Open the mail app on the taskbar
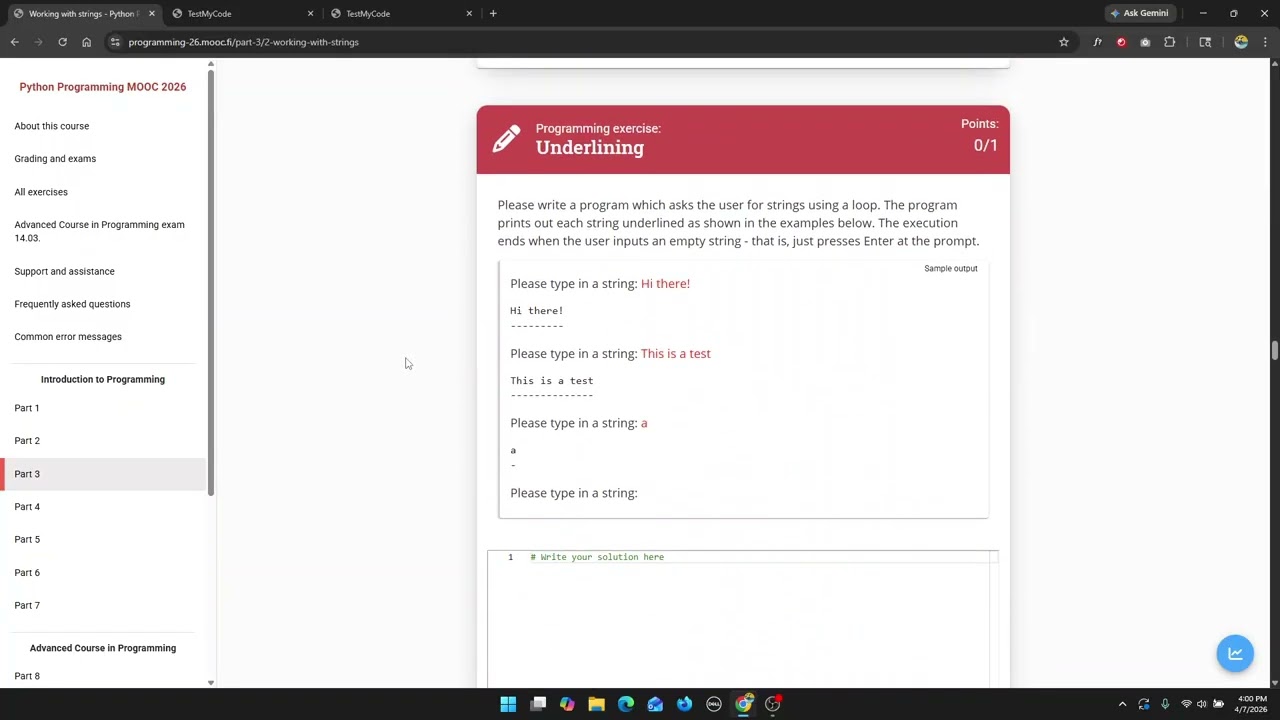Image resolution: width=1280 pixels, height=720 pixels. pos(655,704)
